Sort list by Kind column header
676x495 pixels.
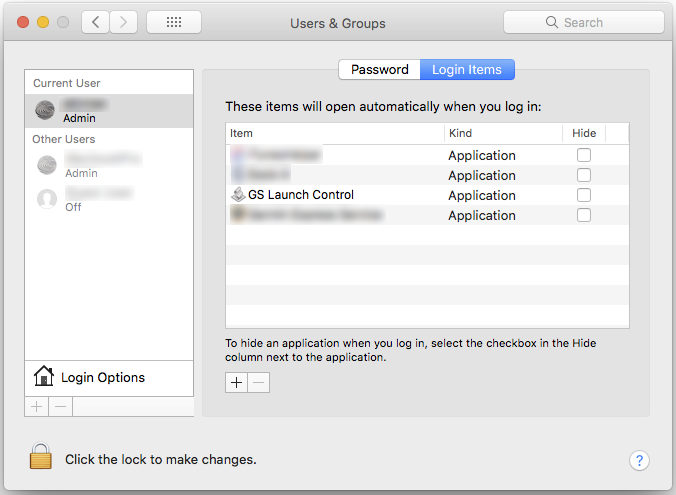pyautogui.click(x=501, y=133)
